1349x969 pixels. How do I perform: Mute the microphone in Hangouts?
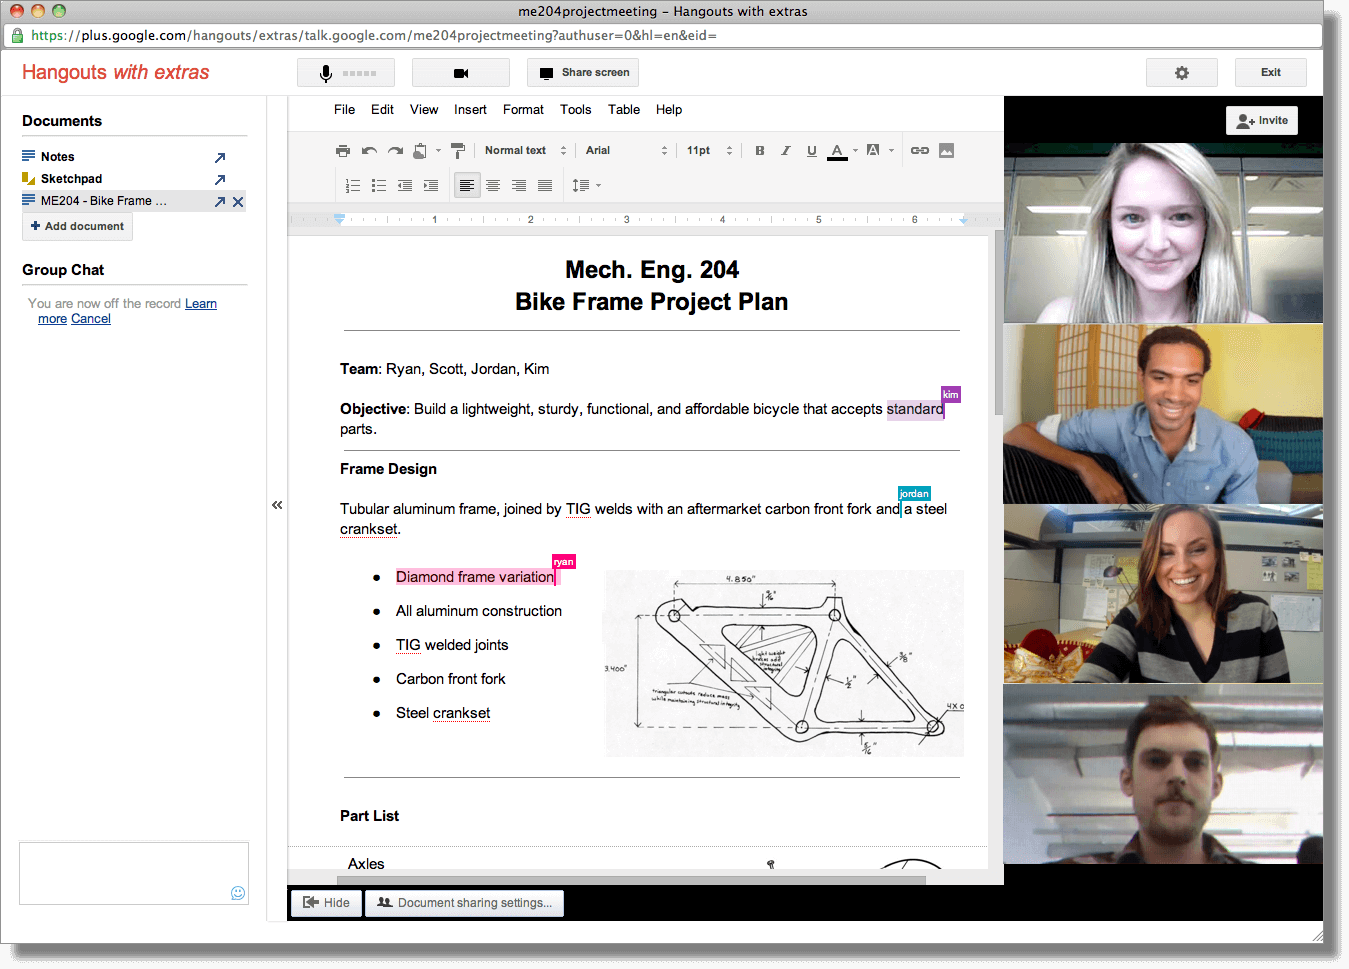345,73
